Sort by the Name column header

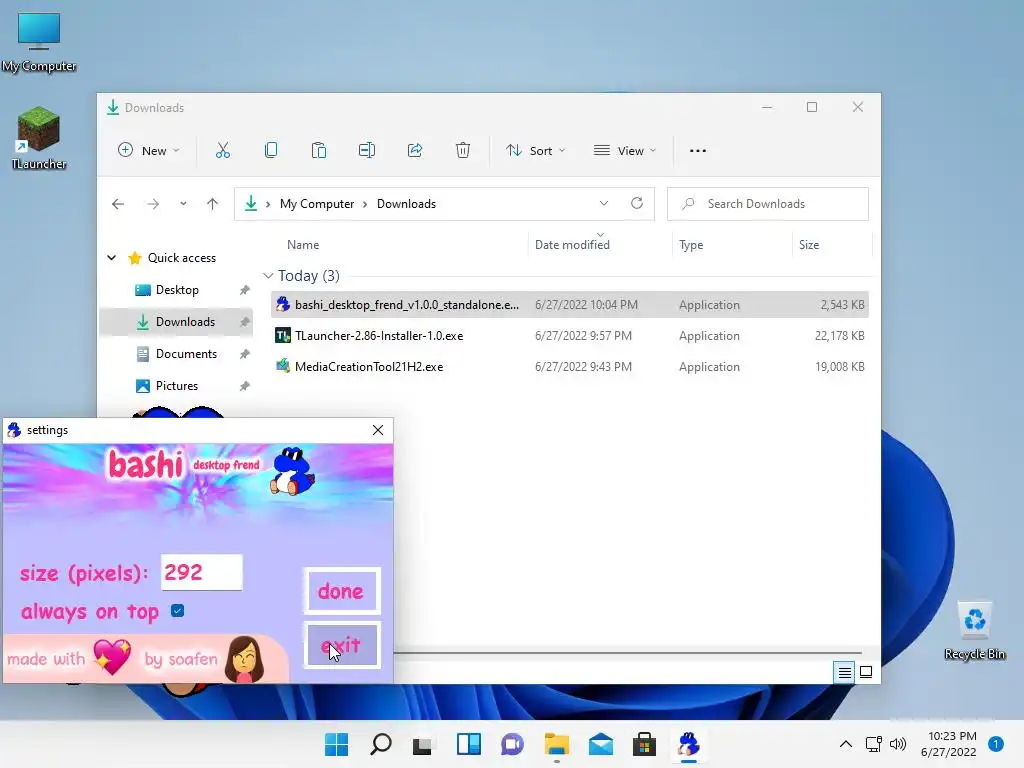click(303, 245)
